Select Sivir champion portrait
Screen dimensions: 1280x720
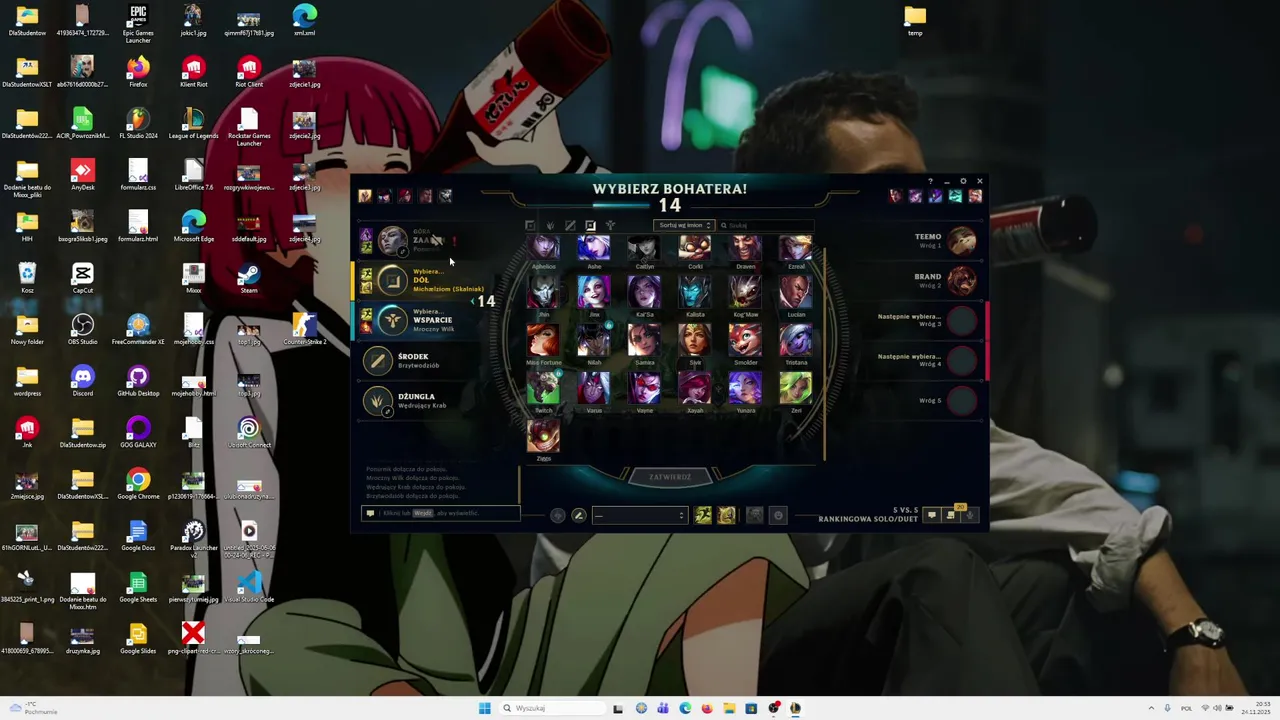click(695, 341)
